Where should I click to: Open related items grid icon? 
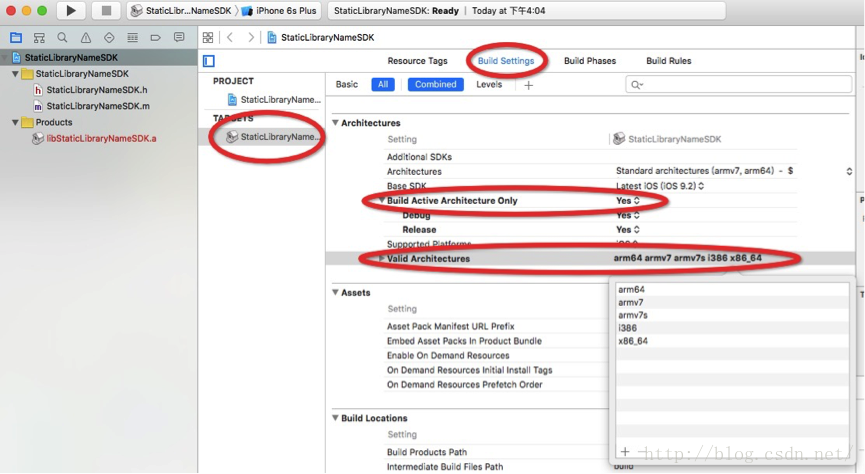pos(208,38)
